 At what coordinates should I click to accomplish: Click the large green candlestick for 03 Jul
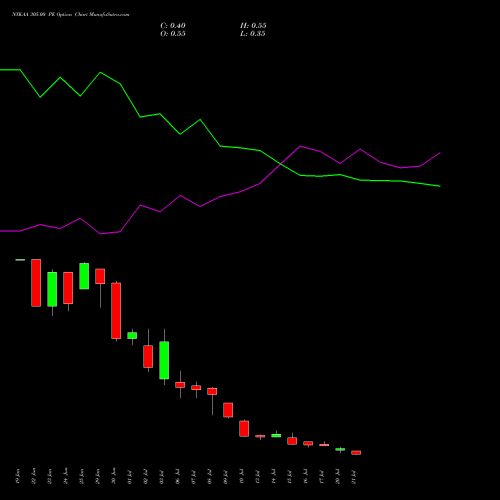(164, 360)
